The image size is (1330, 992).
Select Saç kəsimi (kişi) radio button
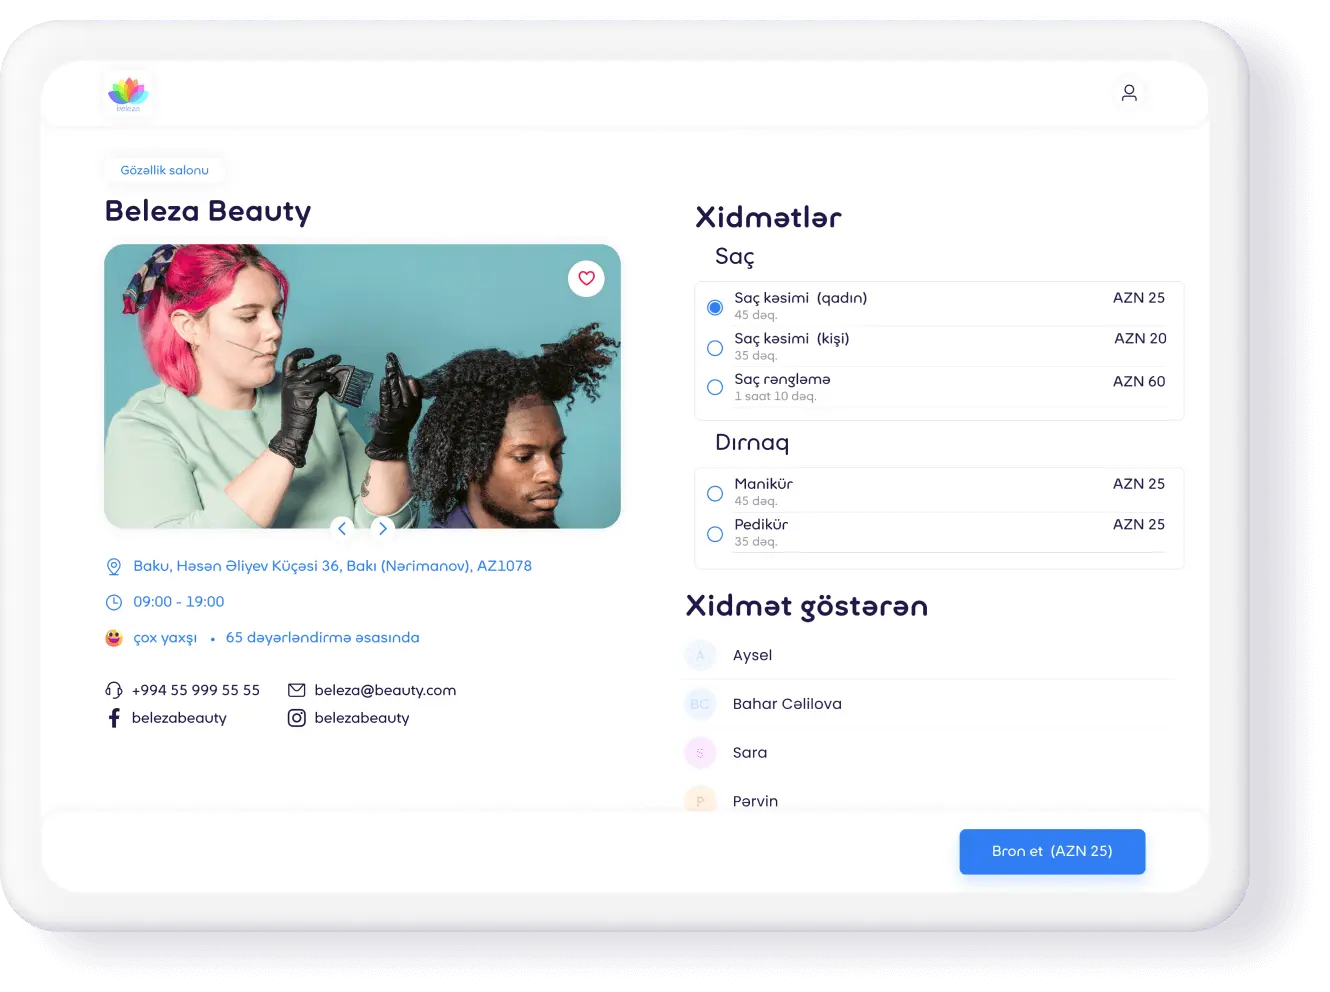pyautogui.click(x=715, y=348)
